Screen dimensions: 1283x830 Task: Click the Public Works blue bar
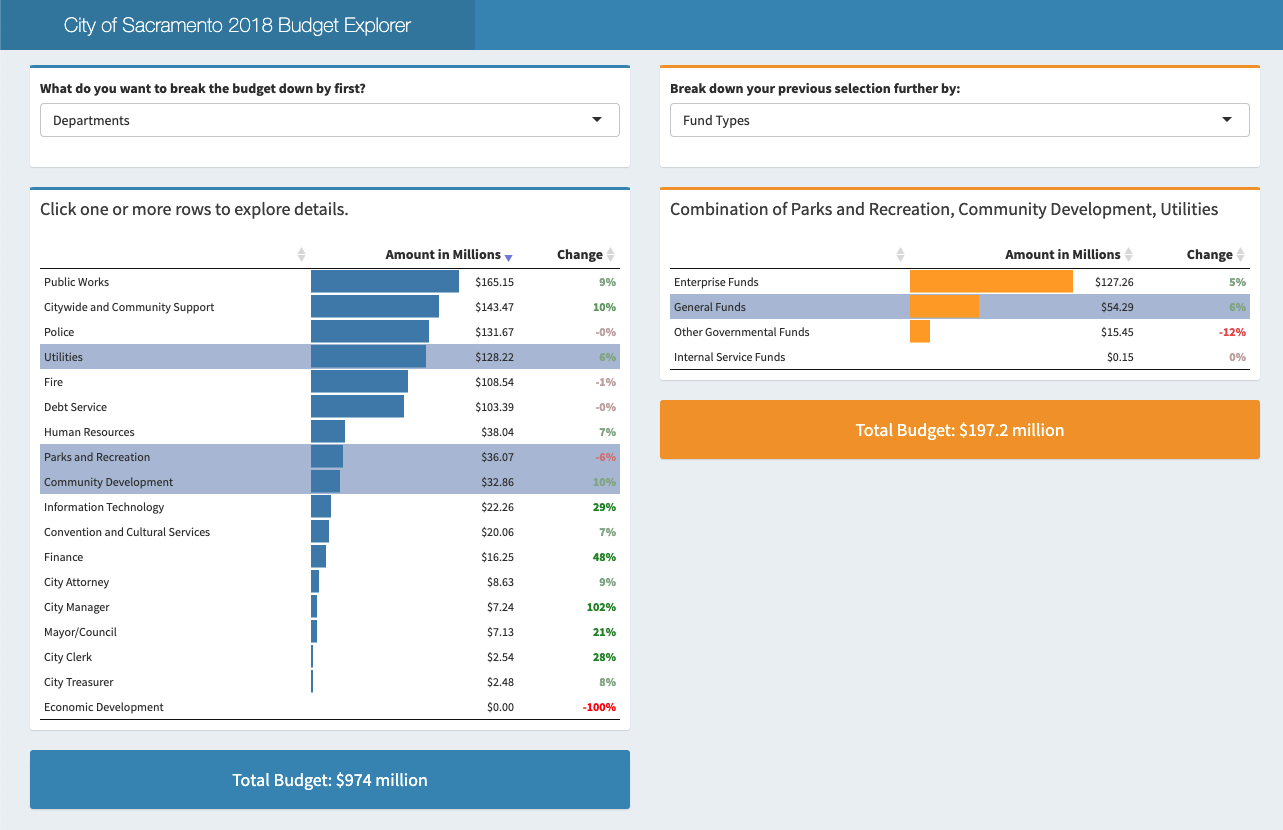pos(385,282)
